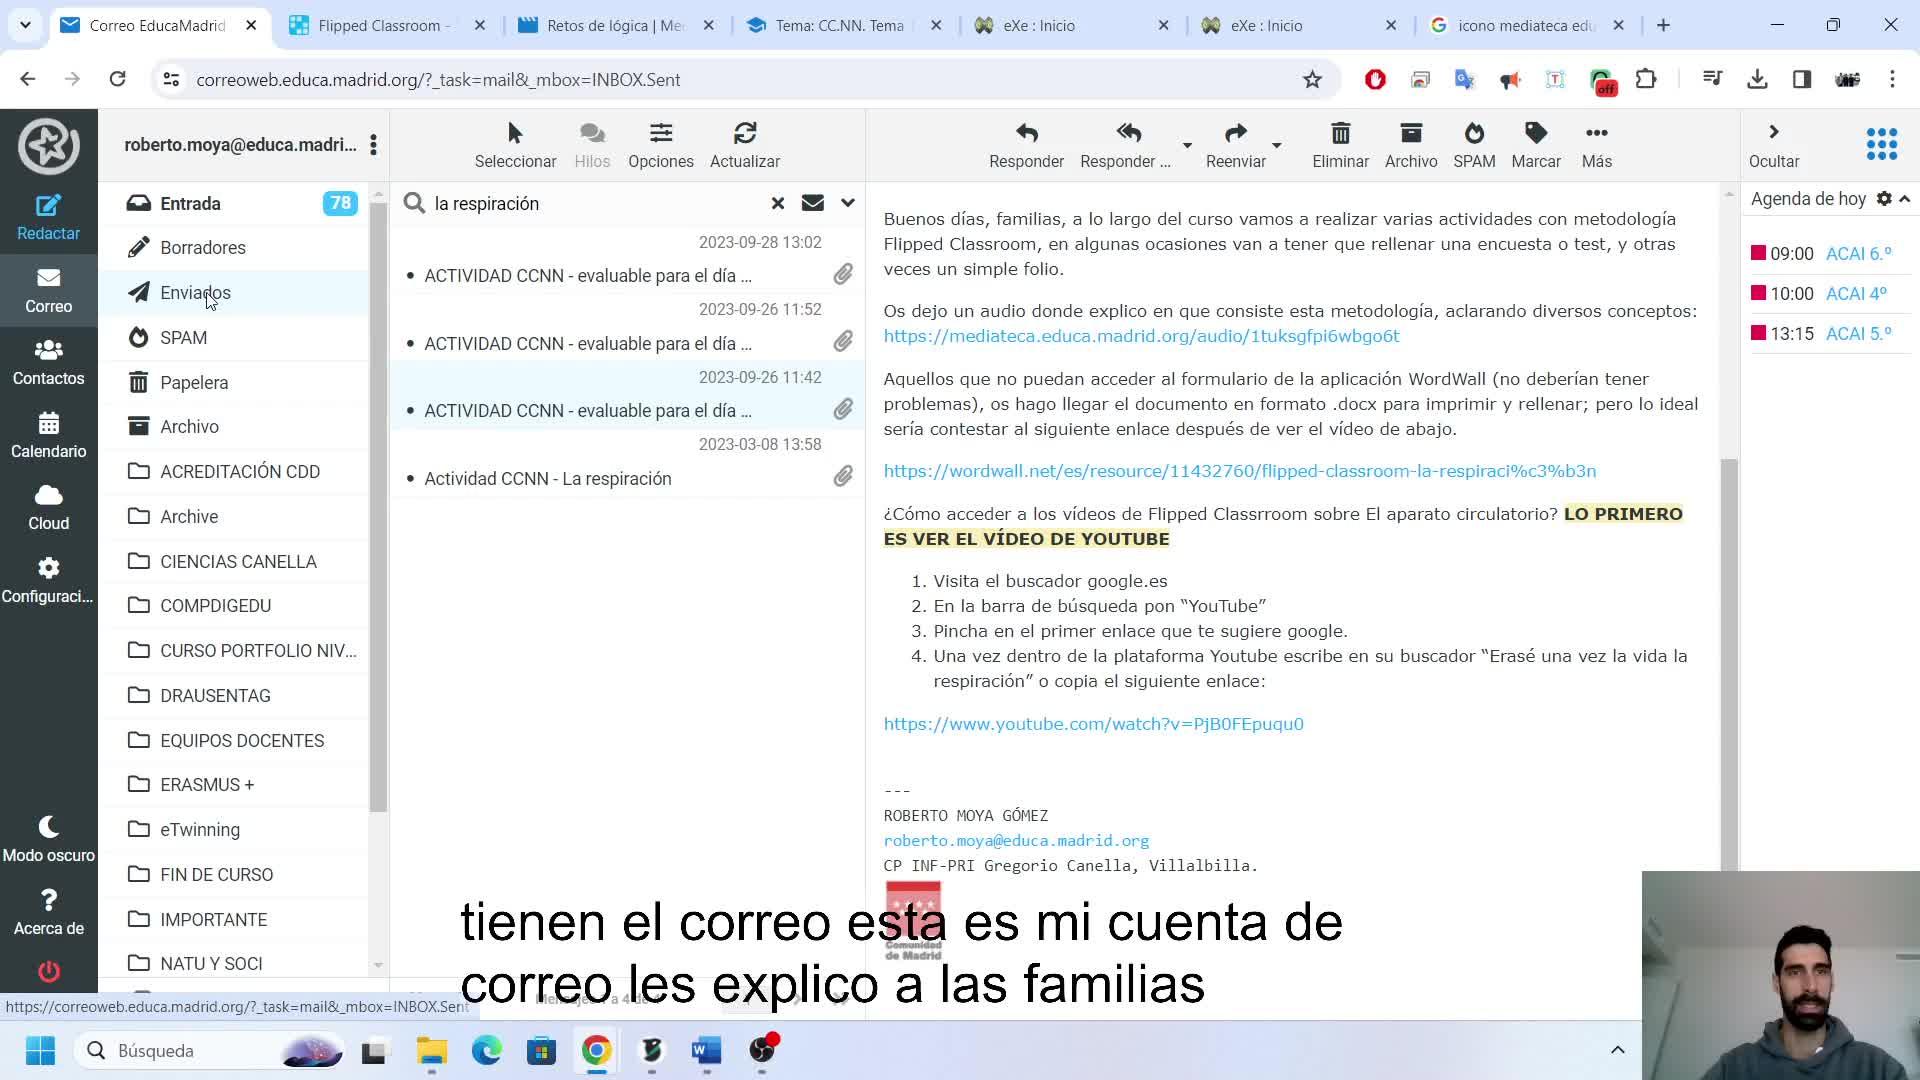The width and height of the screenshot is (1920, 1080).
Task: Open the Agenda de hoy settings gear
Action: (1884, 199)
